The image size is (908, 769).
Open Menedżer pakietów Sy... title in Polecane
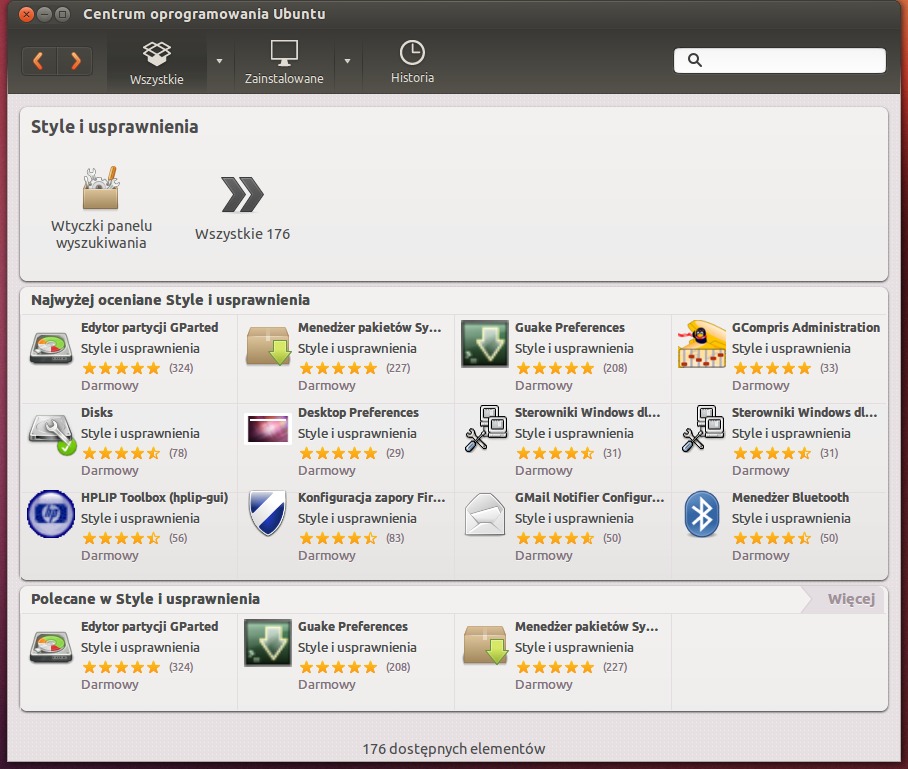coord(587,627)
